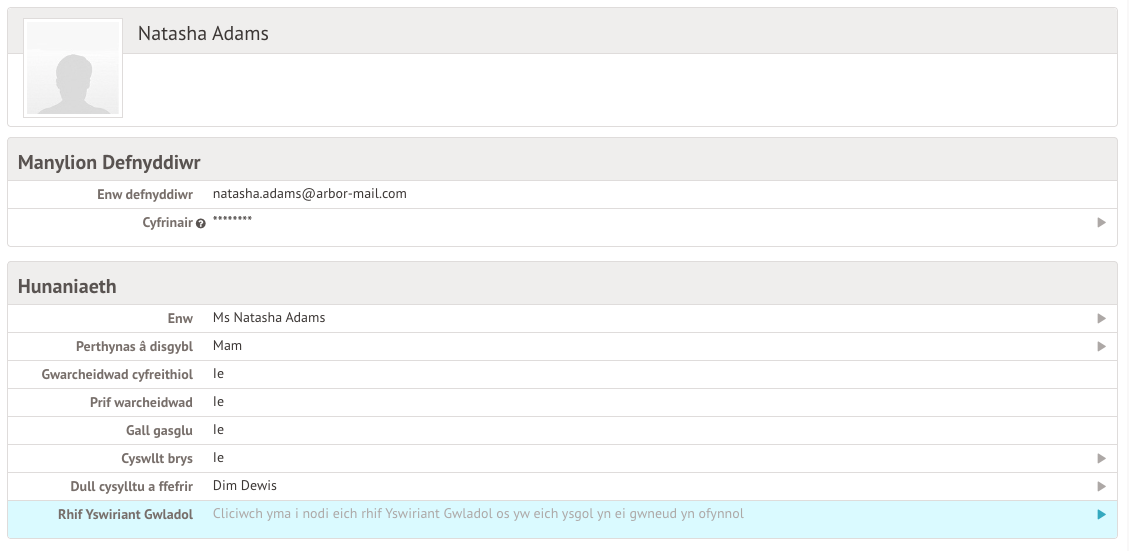Open the Perthynas â disgybl row arrow

[x=1101, y=346]
